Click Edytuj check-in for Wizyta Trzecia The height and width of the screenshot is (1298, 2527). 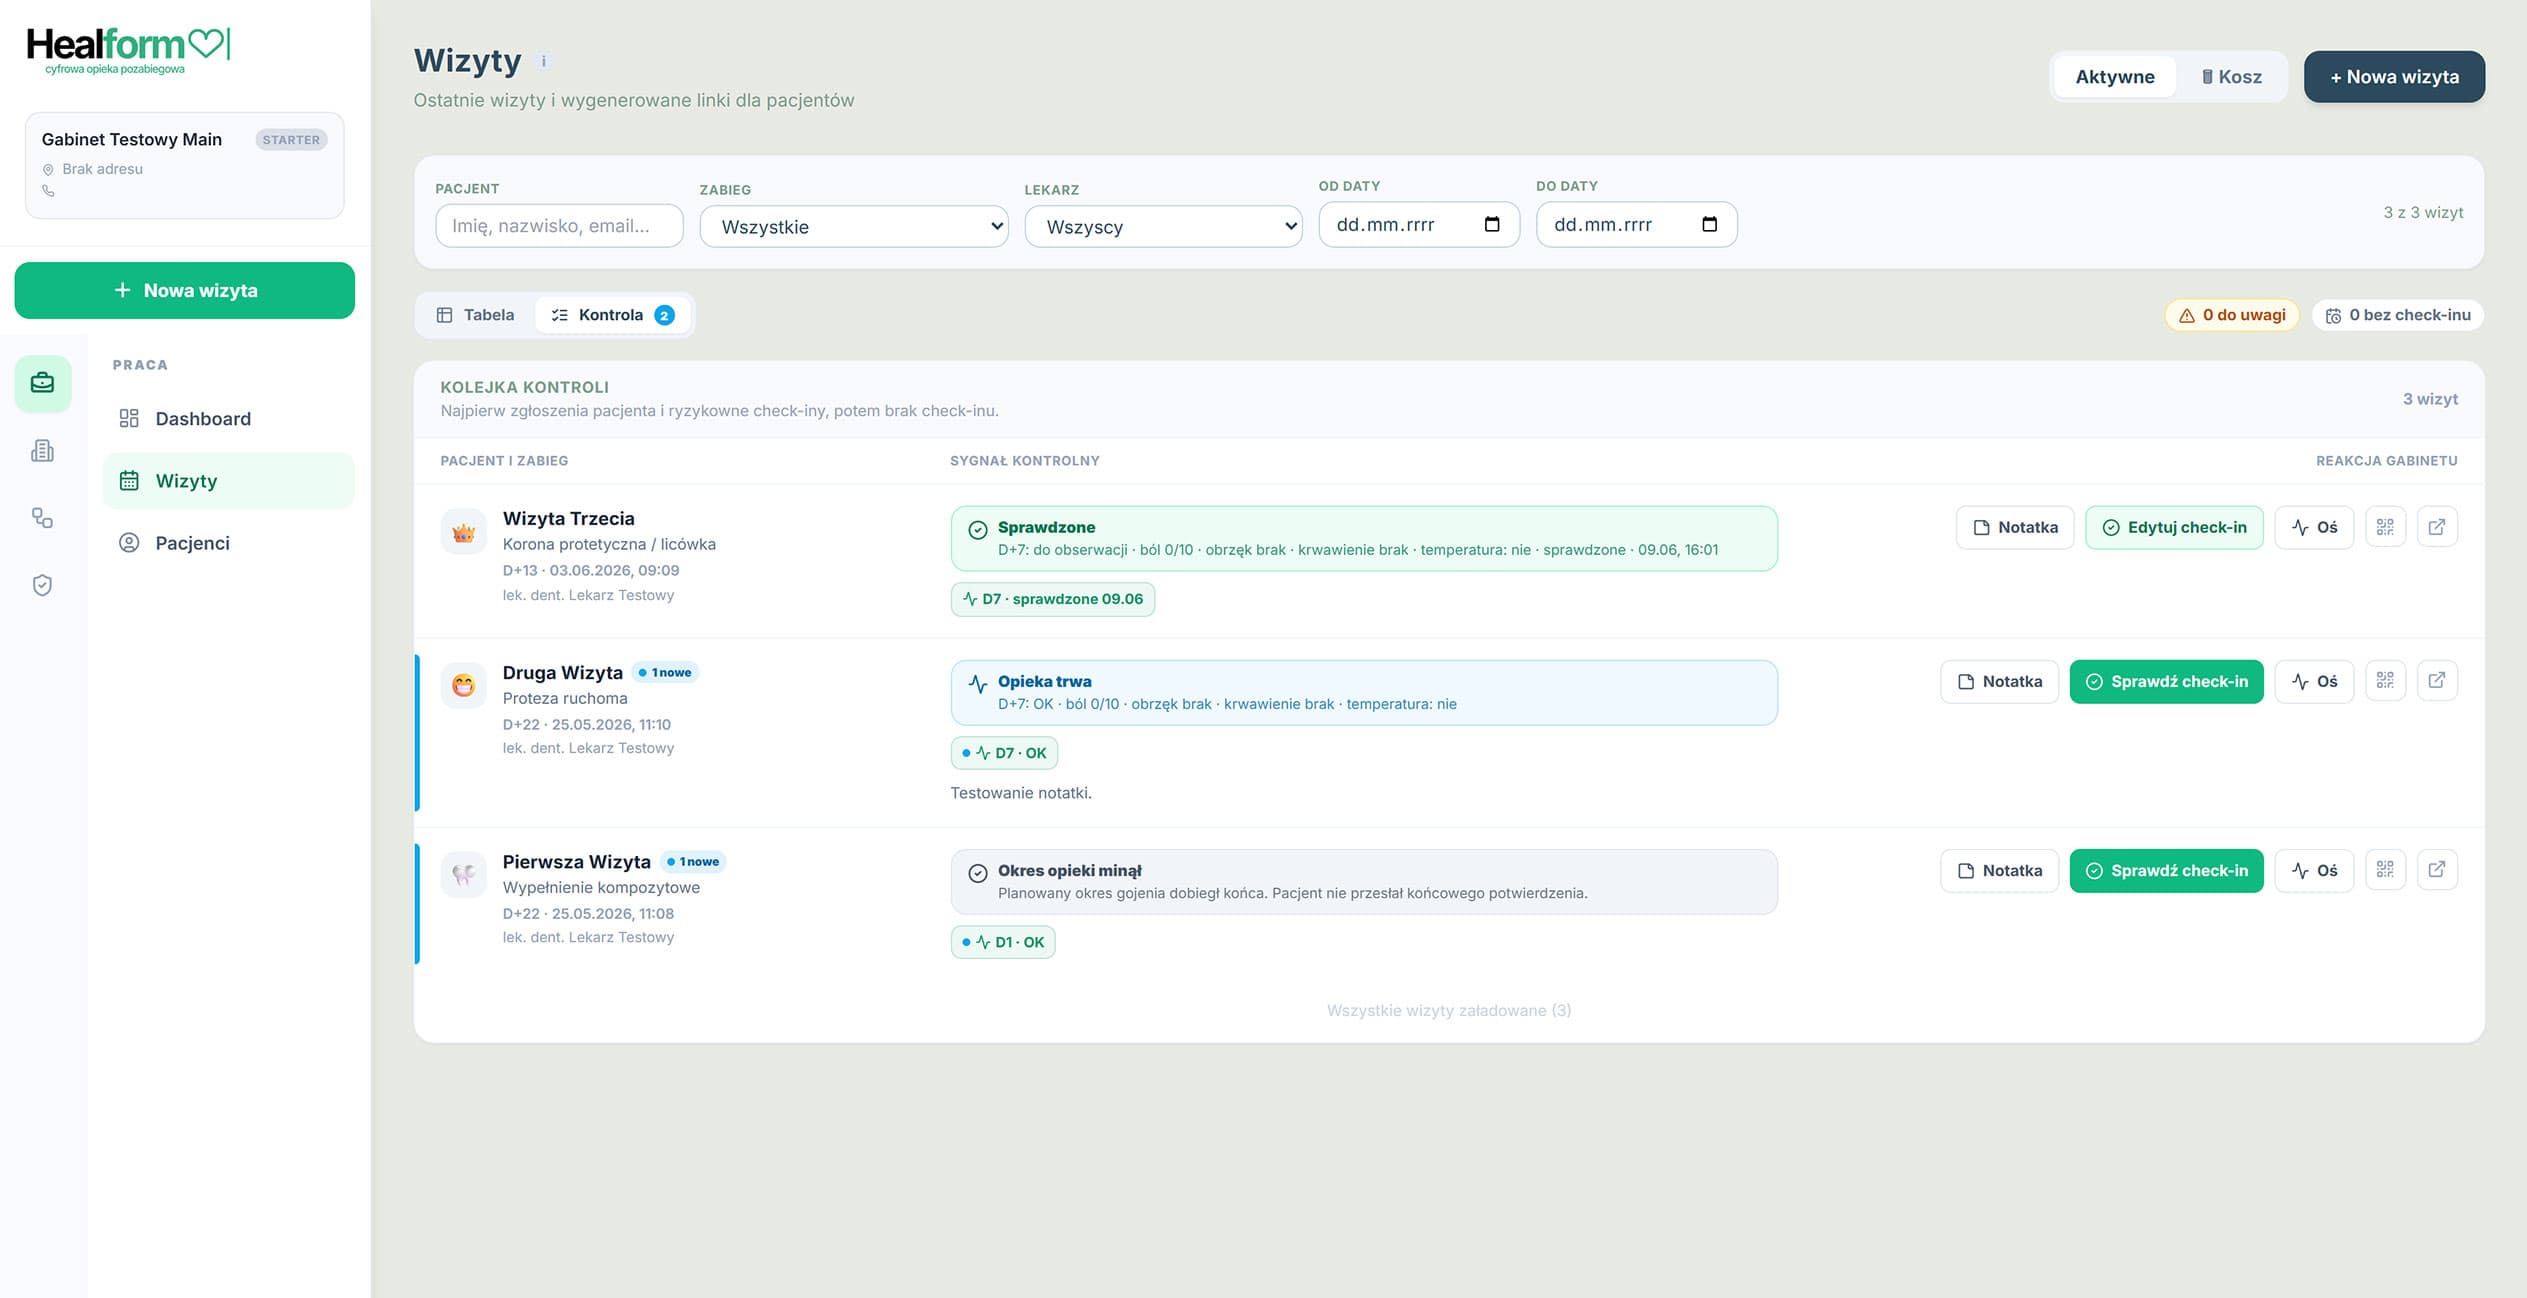point(2174,527)
